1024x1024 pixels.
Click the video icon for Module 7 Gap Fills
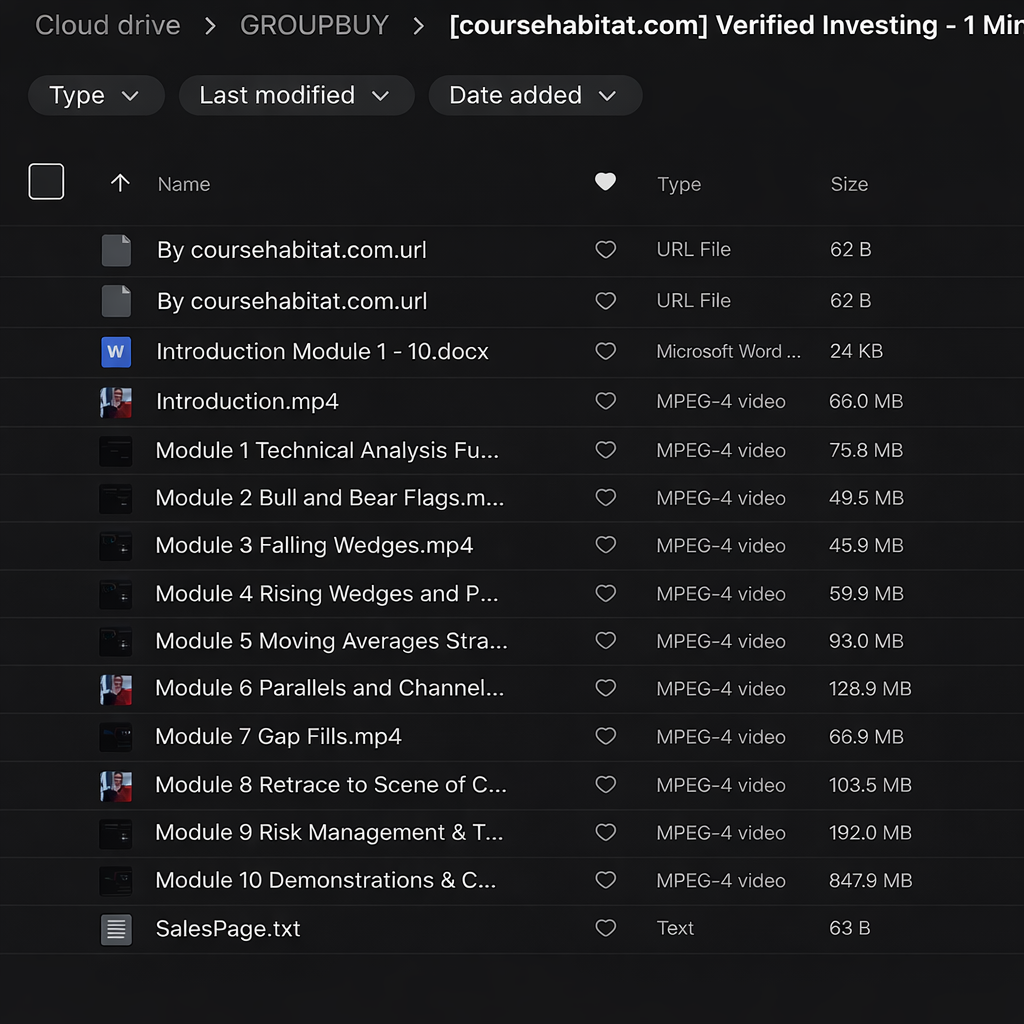(116, 737)
